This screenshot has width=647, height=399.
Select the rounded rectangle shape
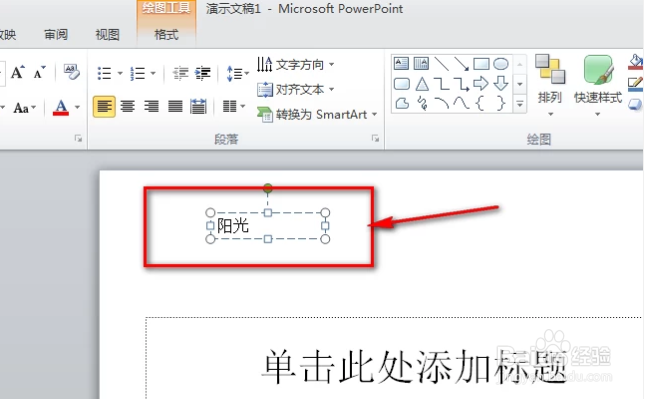pyautogui.click(x=401, y=84)
